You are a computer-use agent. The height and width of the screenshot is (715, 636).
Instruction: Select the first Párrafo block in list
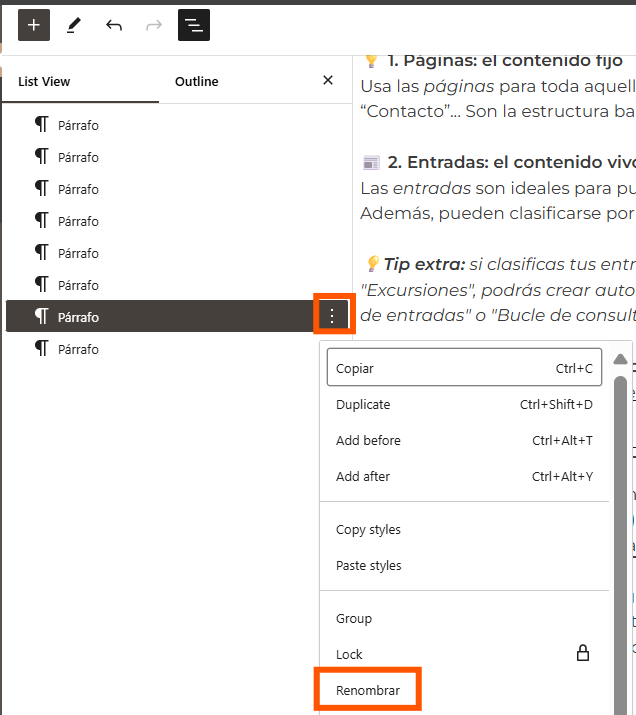click(x=78, y=125)
